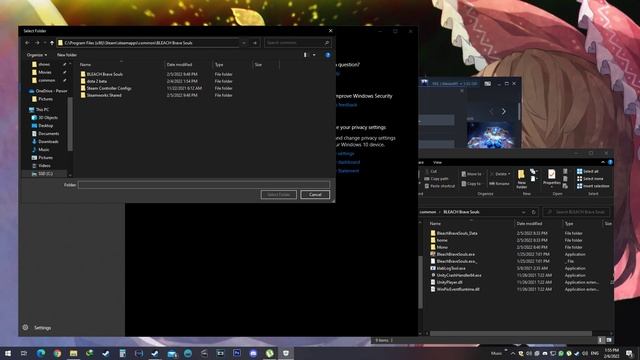
Task: Go forward in Select Folder dialog
Action: 37,42
